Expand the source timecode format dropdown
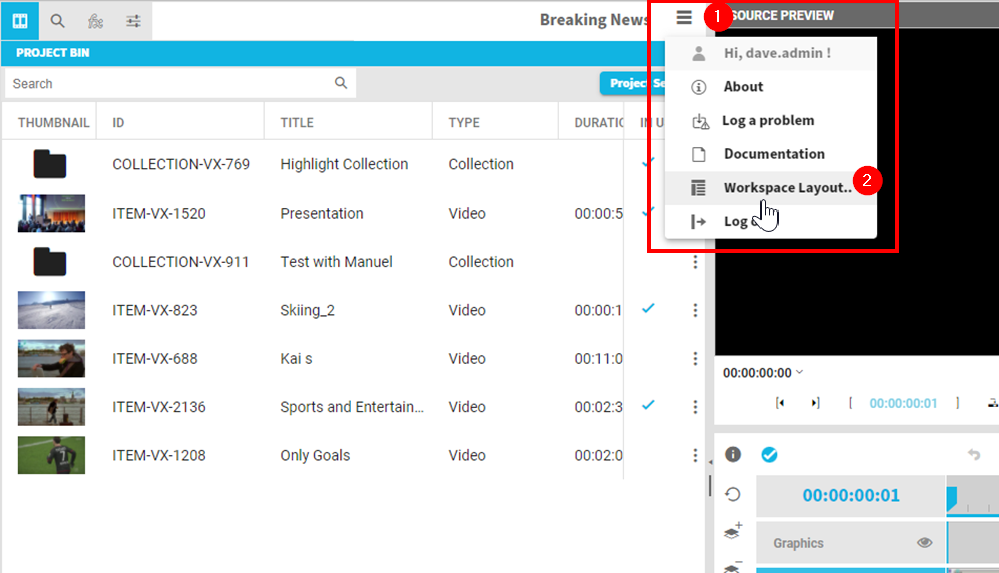 pos(799,373)
